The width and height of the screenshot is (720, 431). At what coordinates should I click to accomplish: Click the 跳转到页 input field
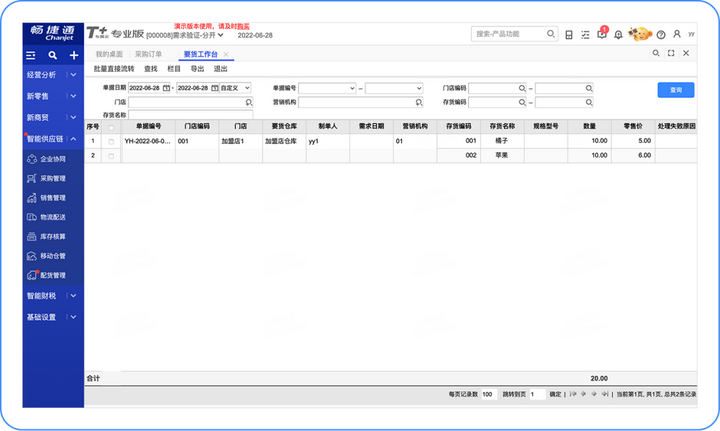click(x=537, y=394)
